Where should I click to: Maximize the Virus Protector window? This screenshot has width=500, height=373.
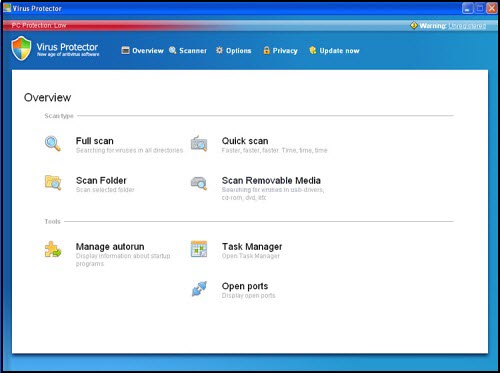tap(480, 8)
